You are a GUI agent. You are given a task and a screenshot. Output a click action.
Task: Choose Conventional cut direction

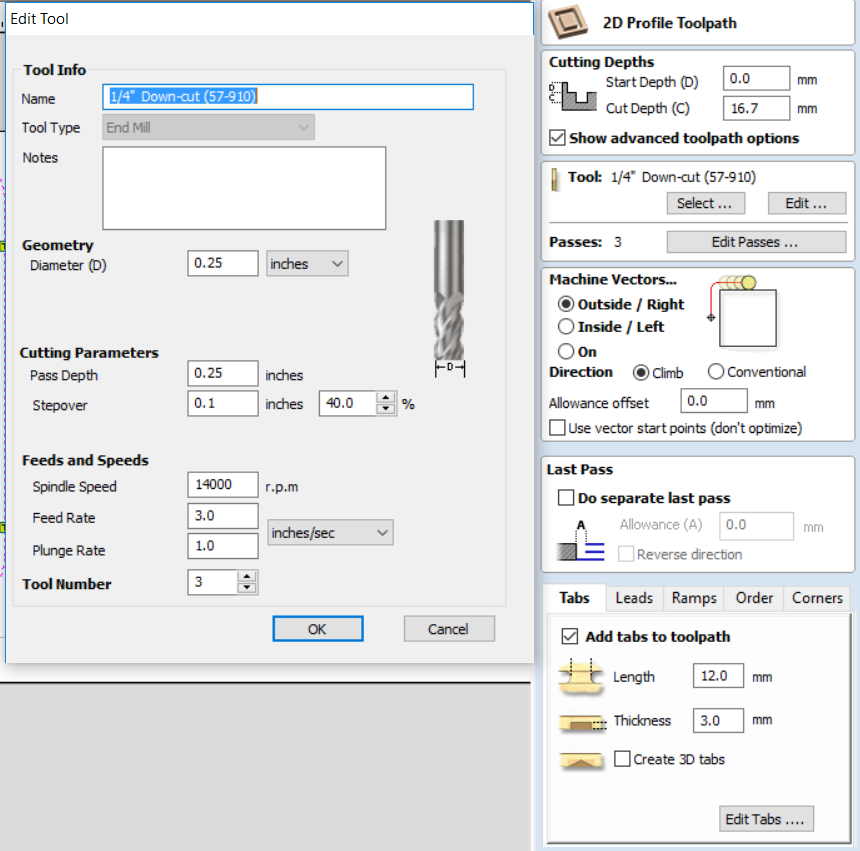click(716, 371)
